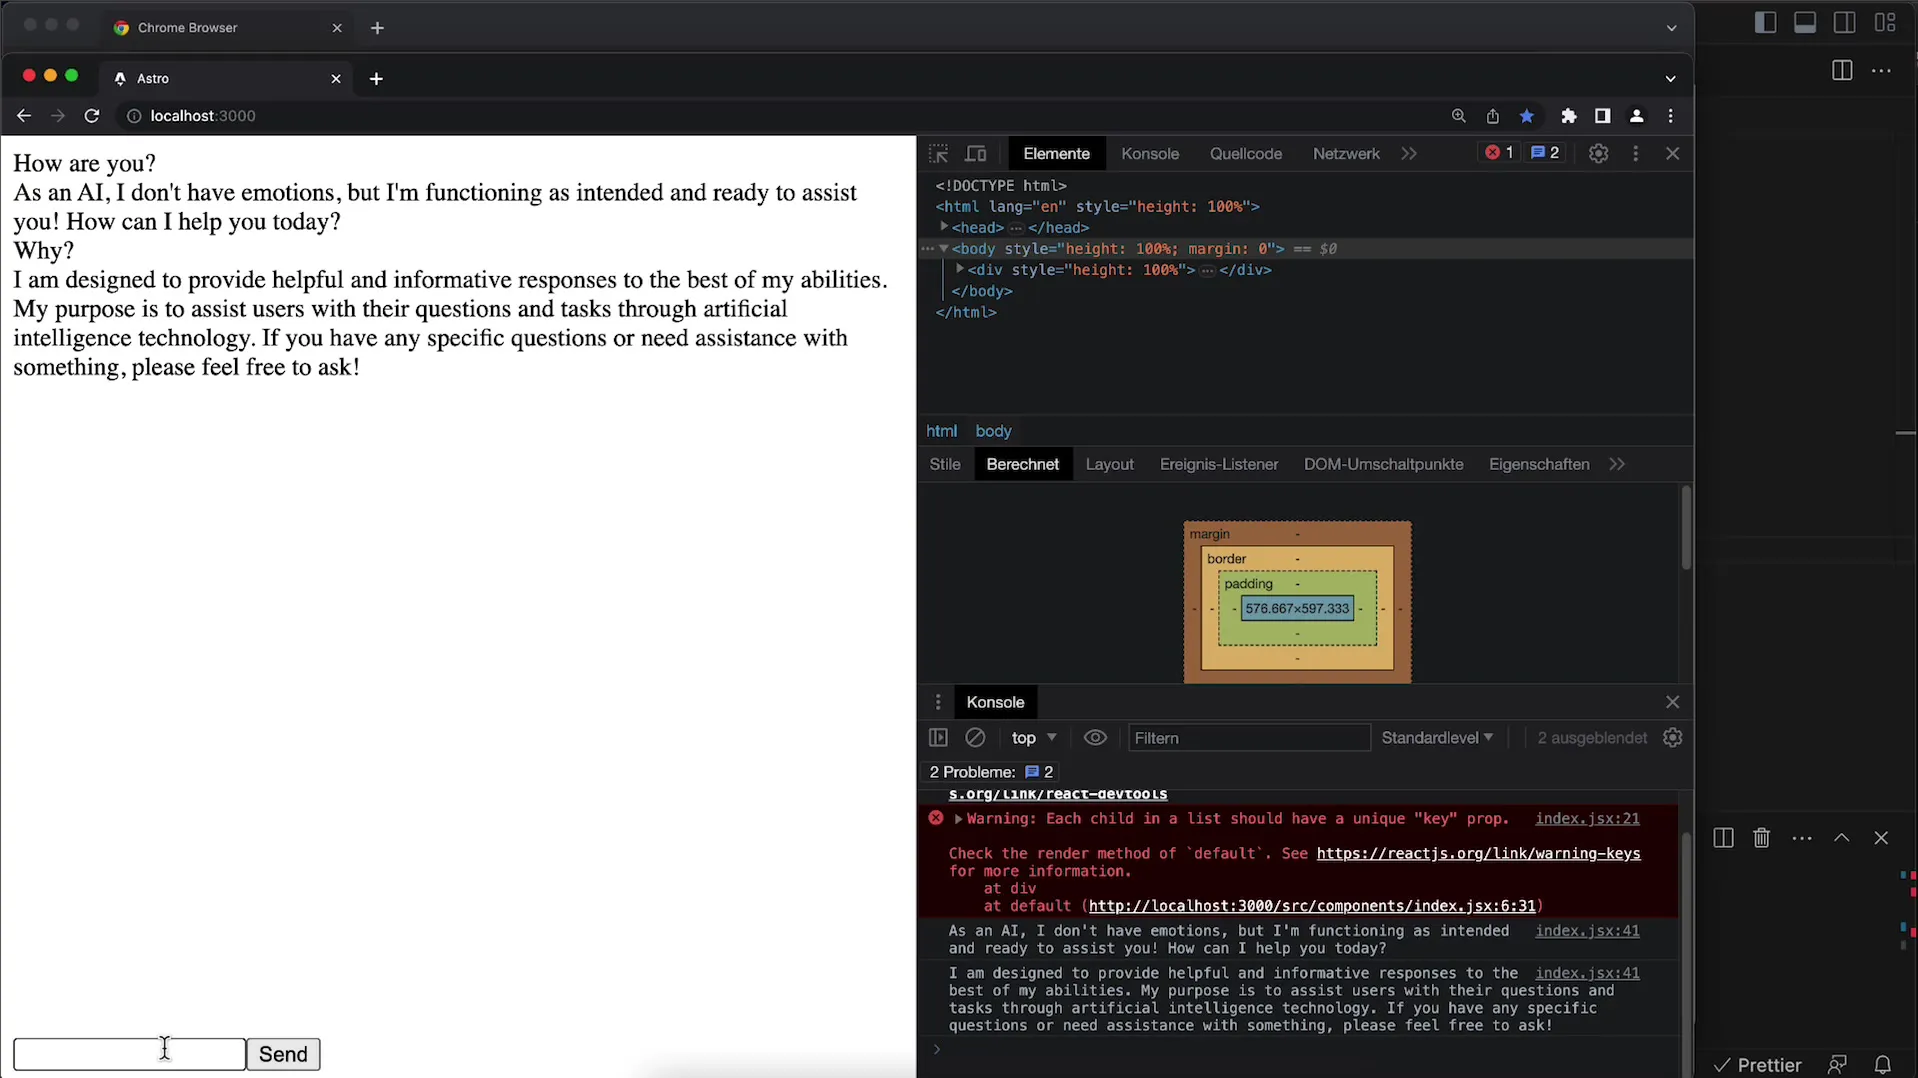This screenshot has width=1918, height=1078.
Task: Open DevTools customize three-dot menu
Action: tap(1635, 154)
